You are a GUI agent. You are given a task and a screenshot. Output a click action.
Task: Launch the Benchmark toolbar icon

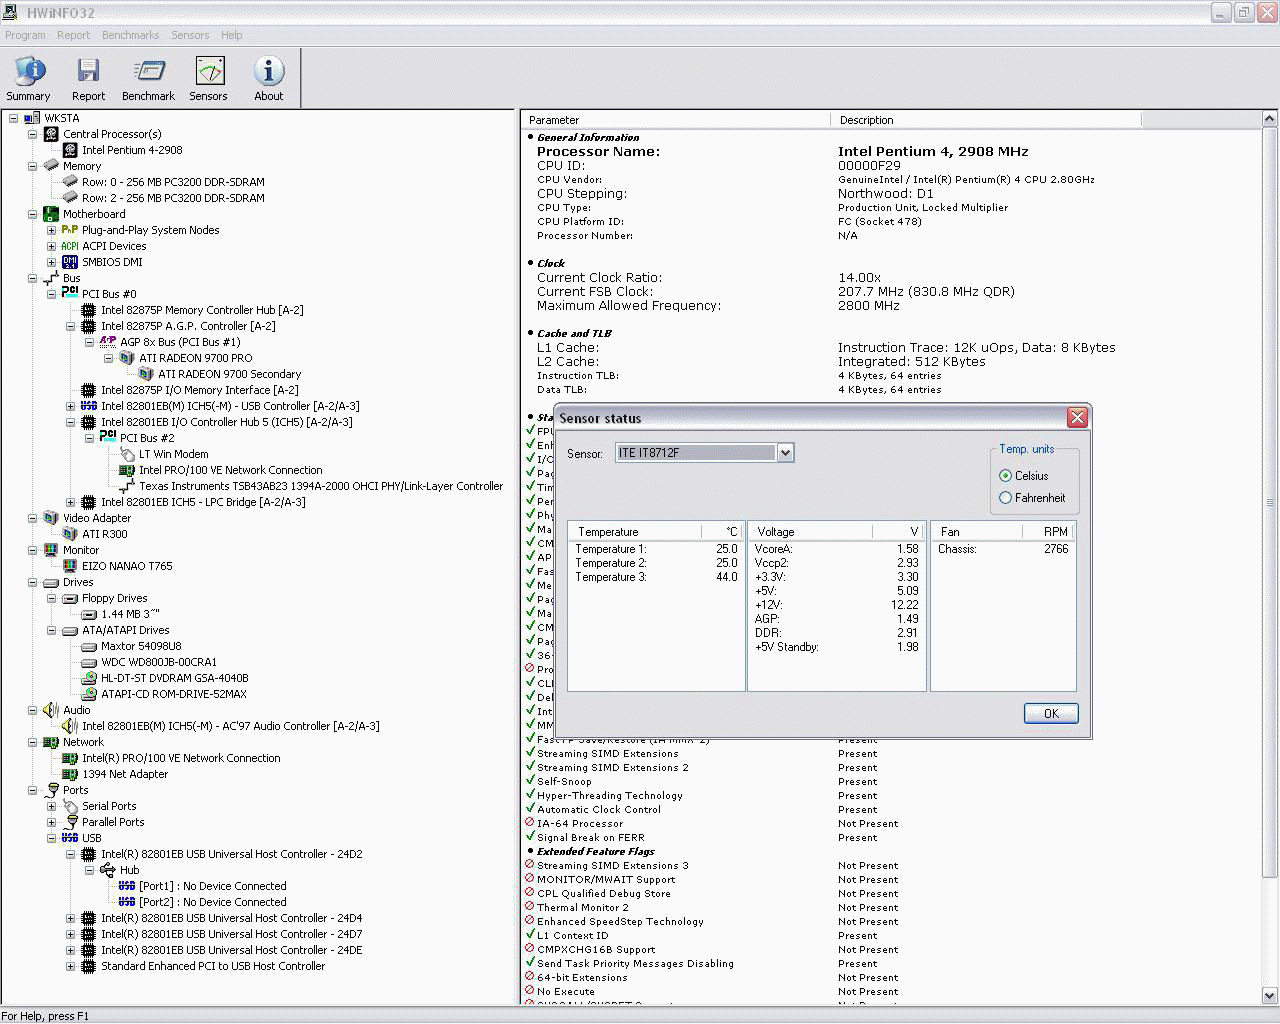(148, 79)
